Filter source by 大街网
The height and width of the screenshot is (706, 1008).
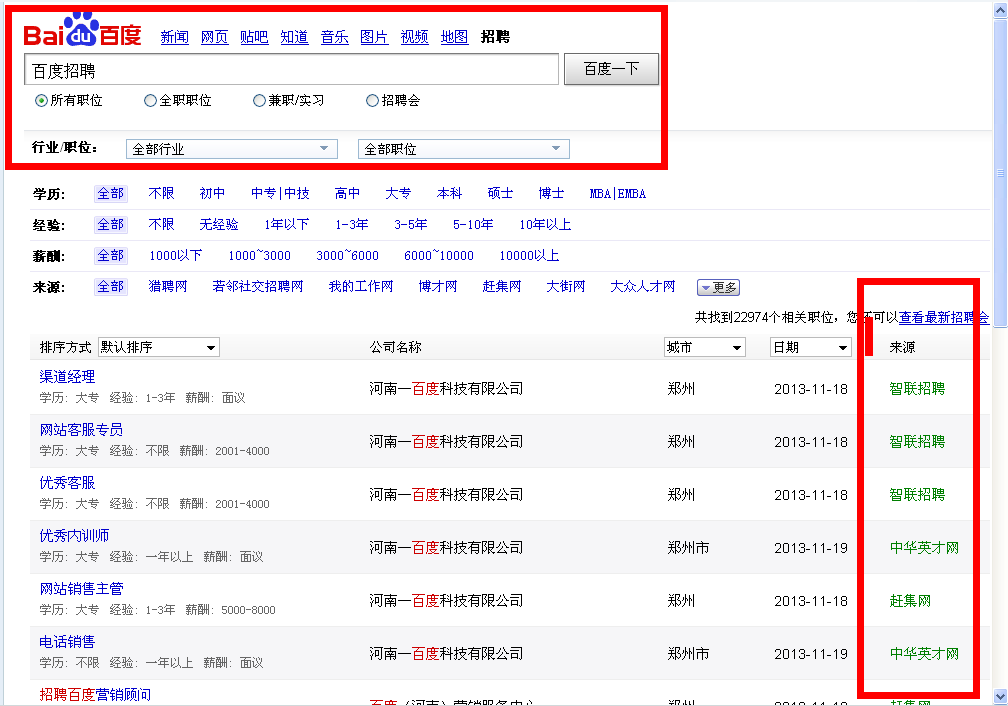tap(566, 286)
